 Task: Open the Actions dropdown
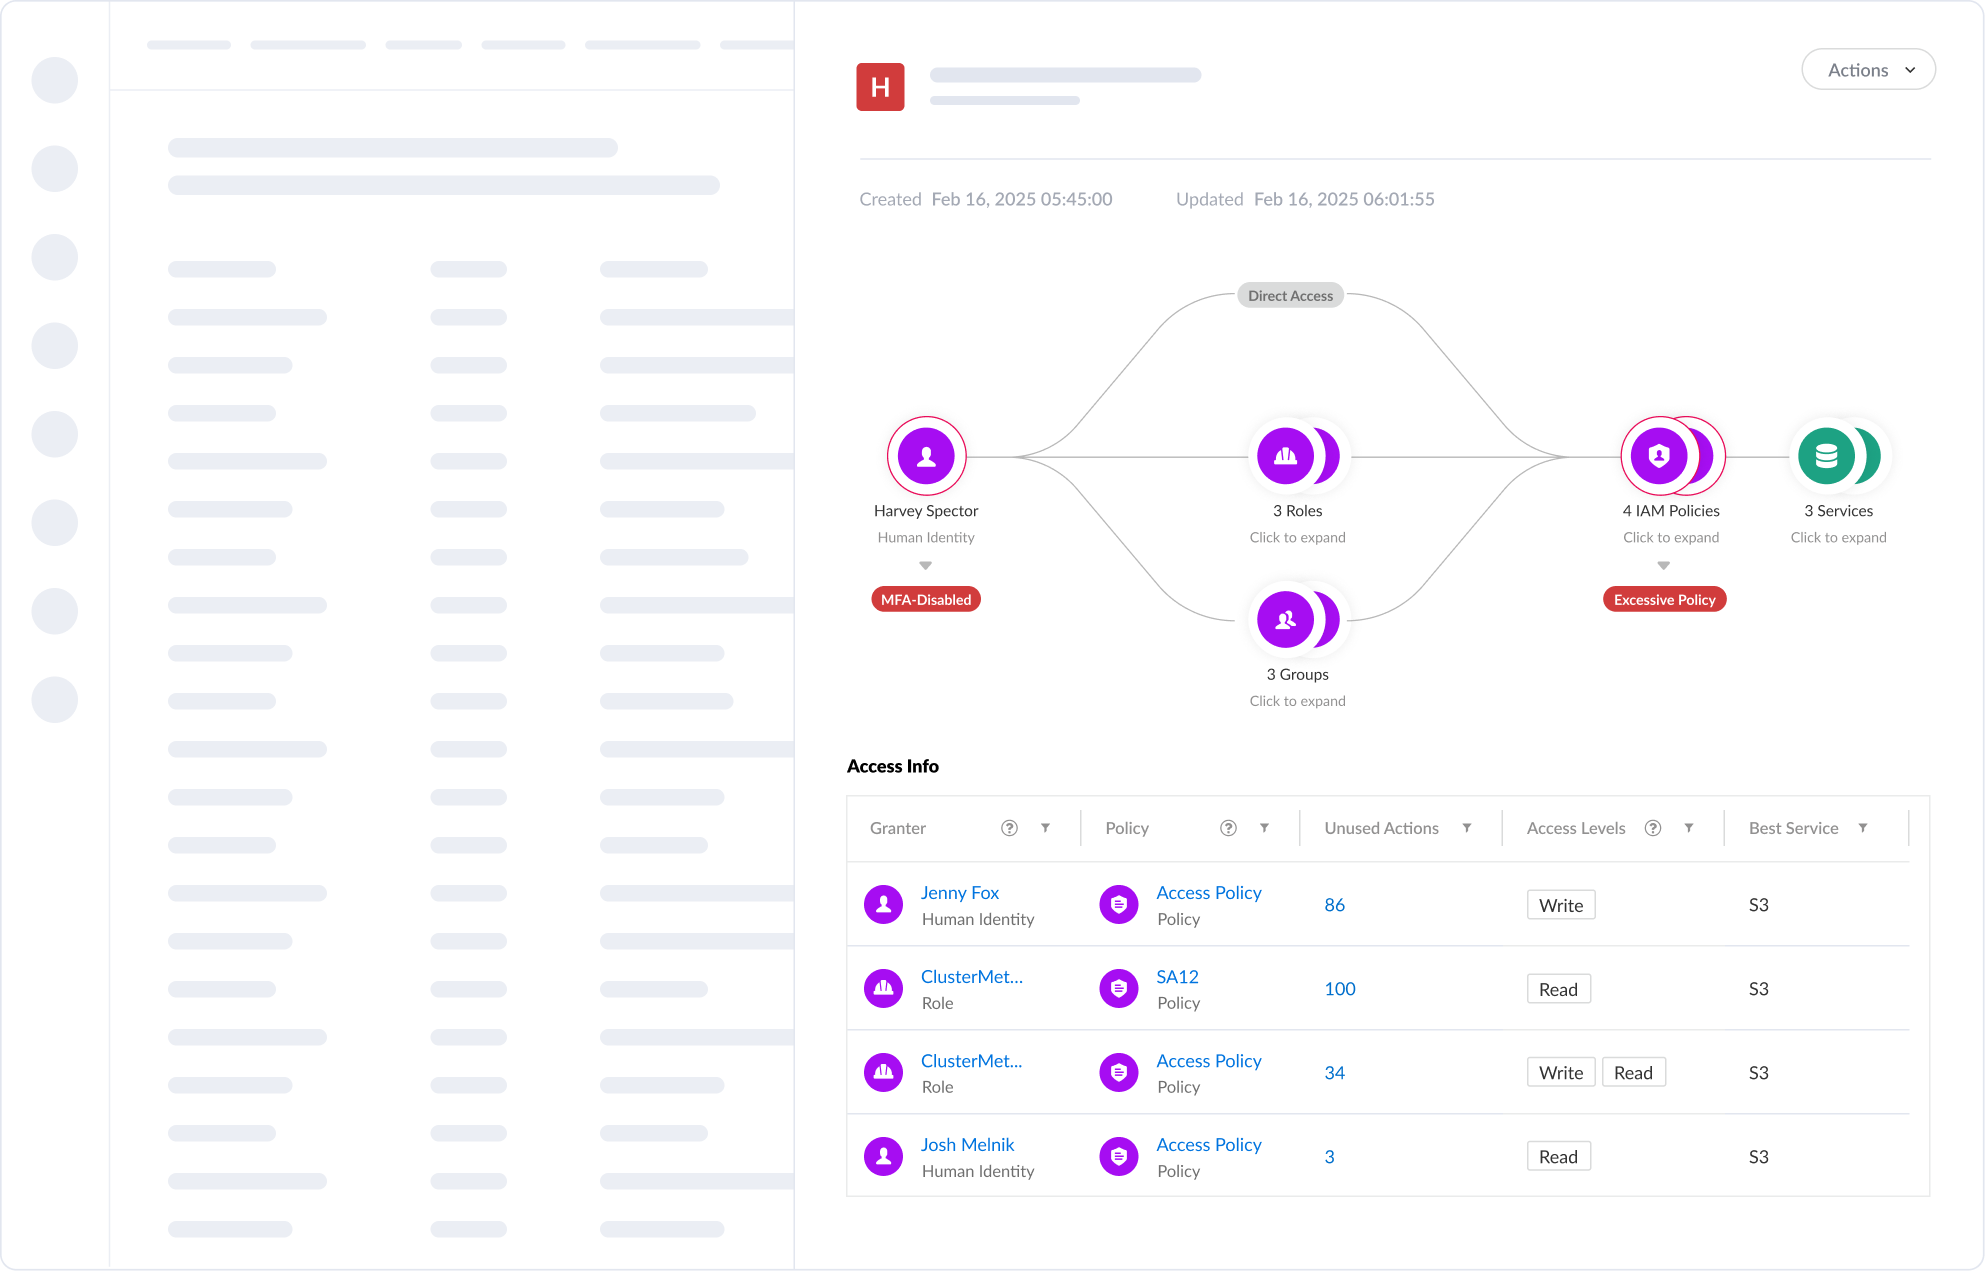tap(1868, 70)
